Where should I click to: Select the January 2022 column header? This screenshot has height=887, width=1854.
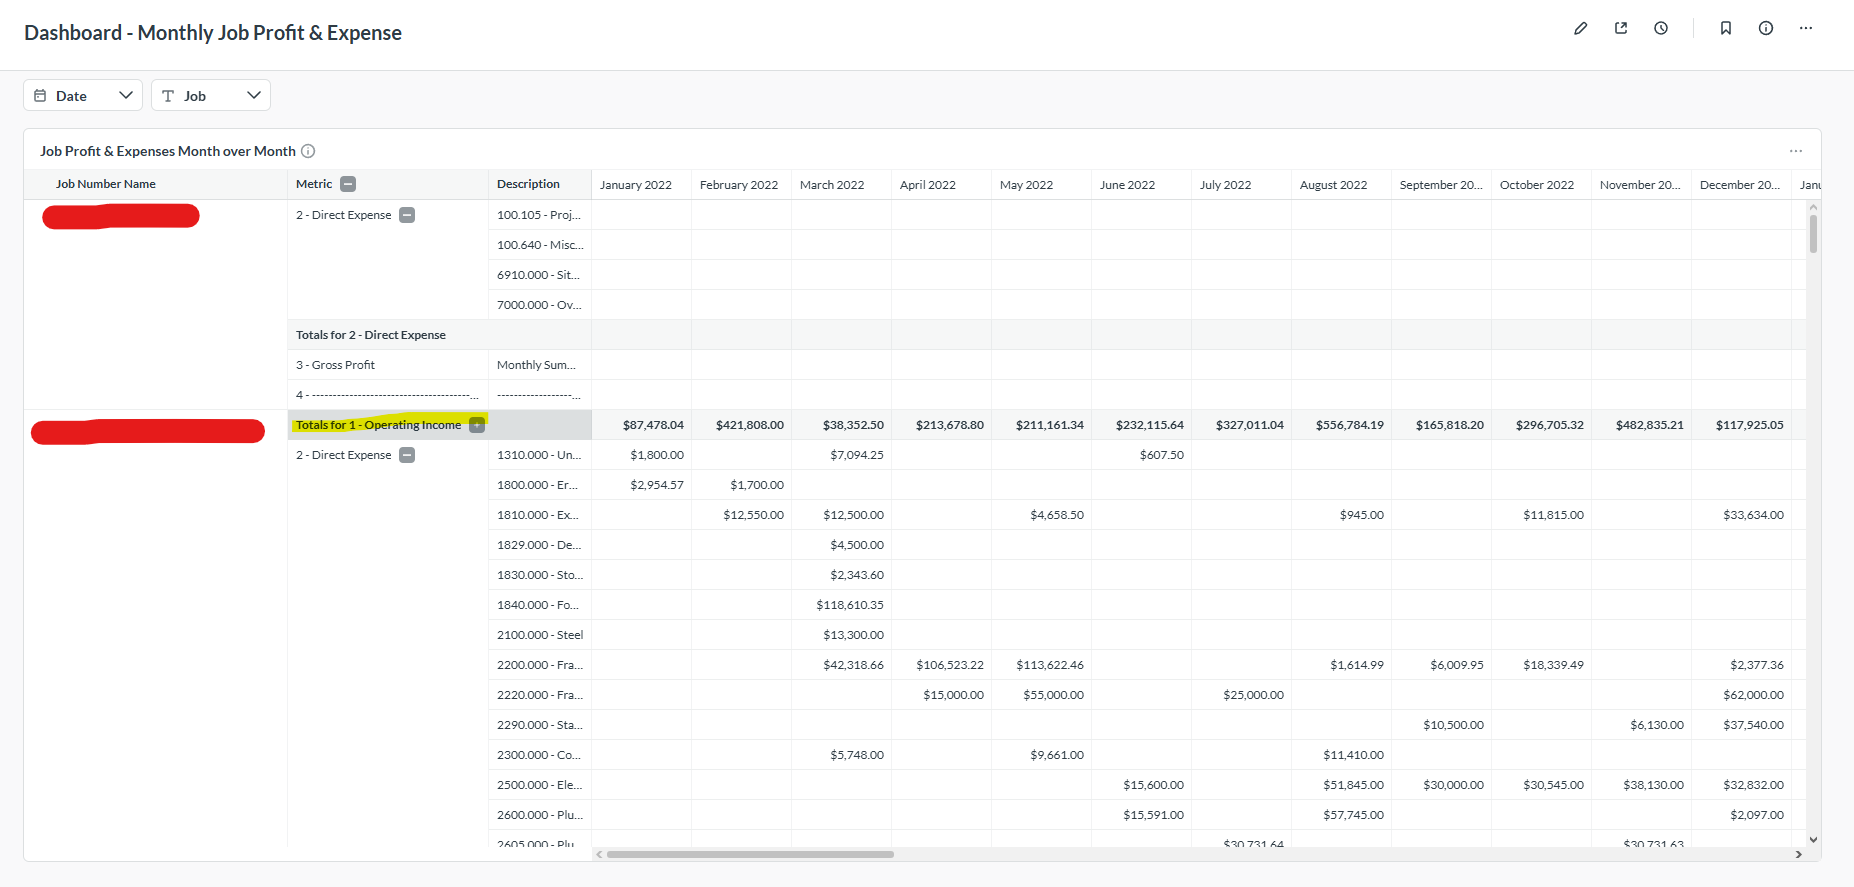pyautogui.click(x=636, y=185)
